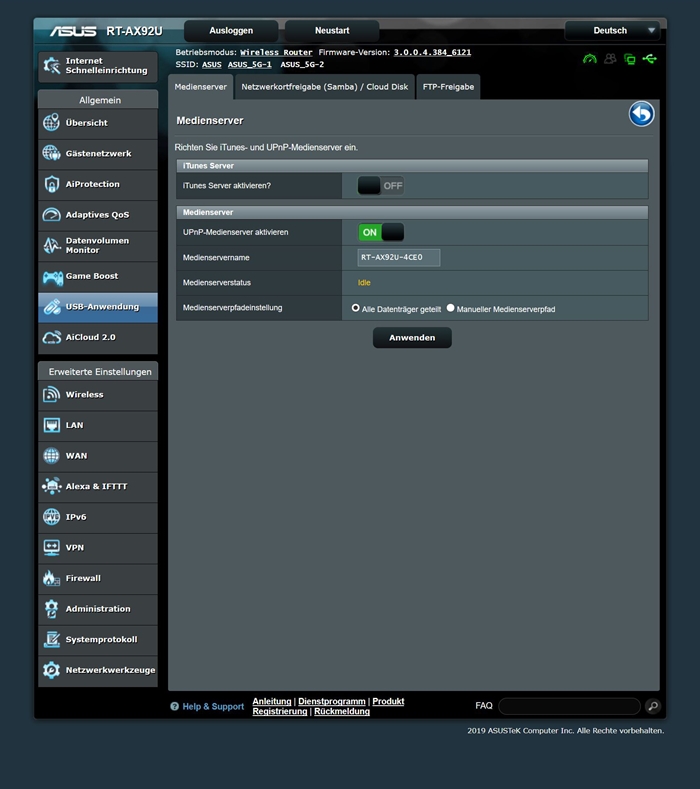This screenshot has width=700, height=789.
Task: Select Alle Datenträger geteilt radio option
Action: [356, 308]
